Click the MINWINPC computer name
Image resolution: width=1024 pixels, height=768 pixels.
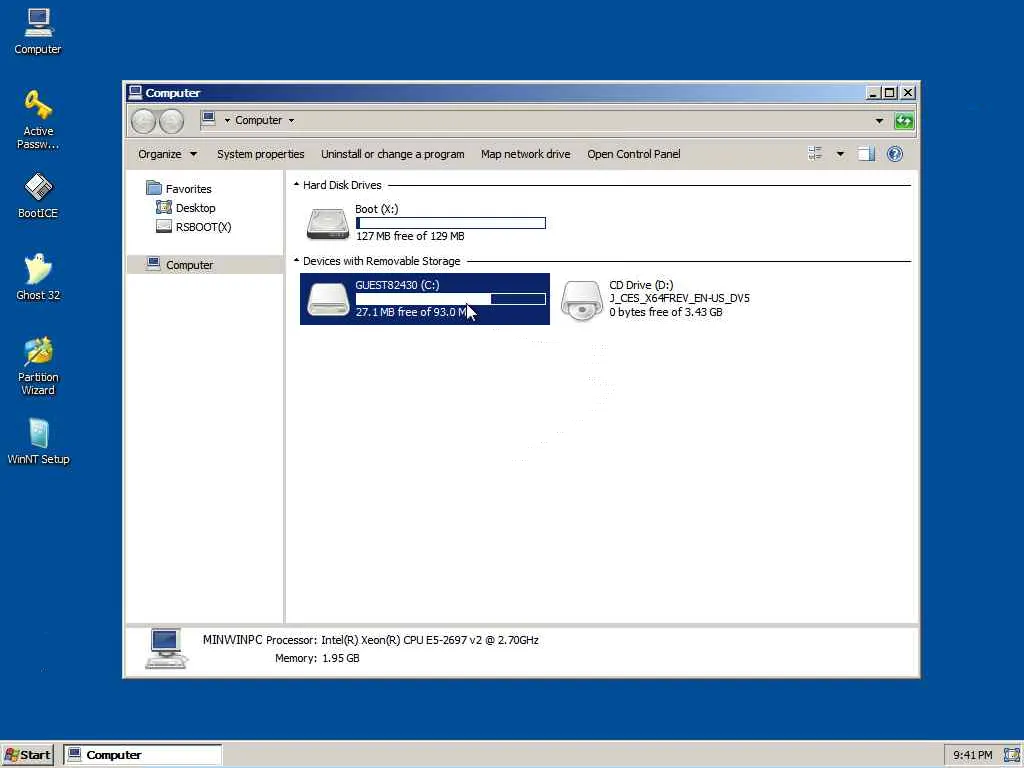pyautogui.click(x=232, y=640)
